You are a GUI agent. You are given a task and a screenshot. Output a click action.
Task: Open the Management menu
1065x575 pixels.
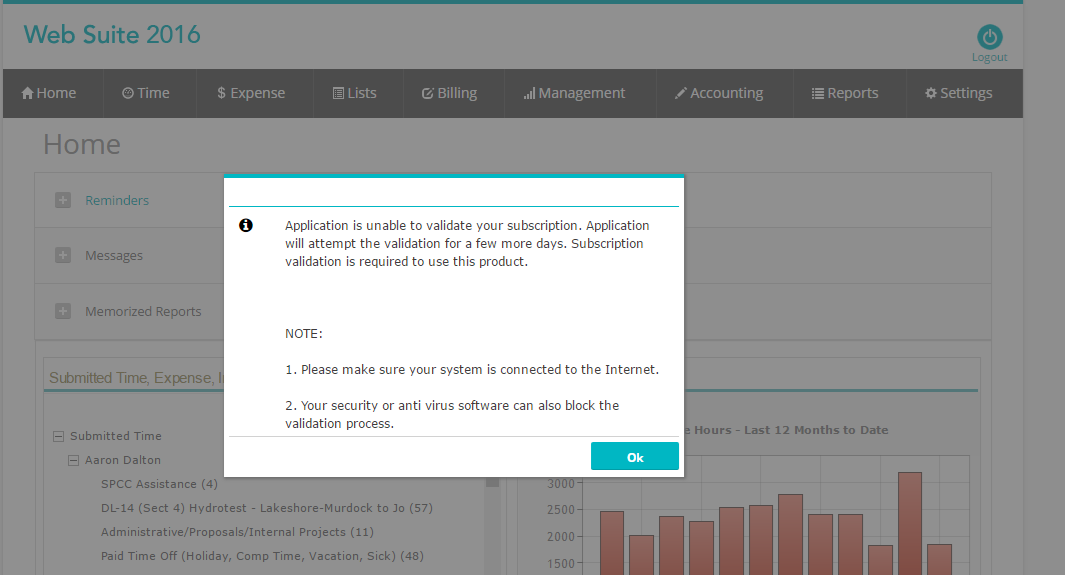pos(574,93)
